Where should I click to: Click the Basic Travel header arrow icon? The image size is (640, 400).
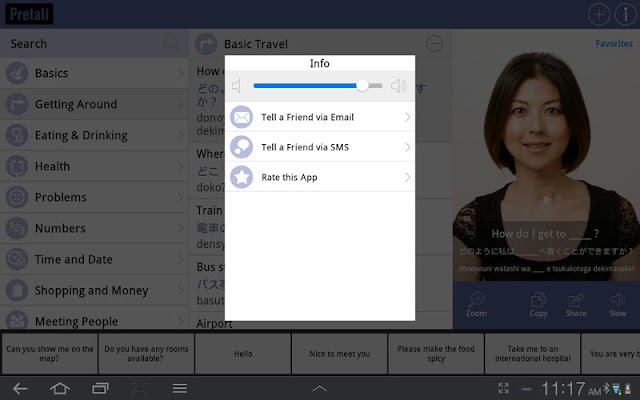click(206, 44)
